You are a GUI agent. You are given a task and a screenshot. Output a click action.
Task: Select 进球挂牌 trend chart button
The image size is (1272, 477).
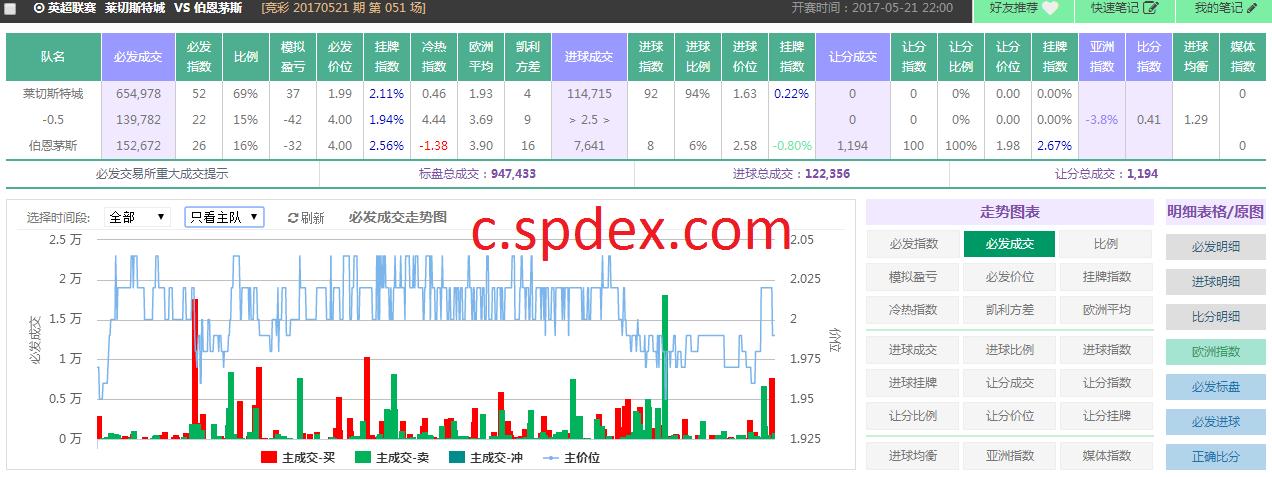click(912, 383)
